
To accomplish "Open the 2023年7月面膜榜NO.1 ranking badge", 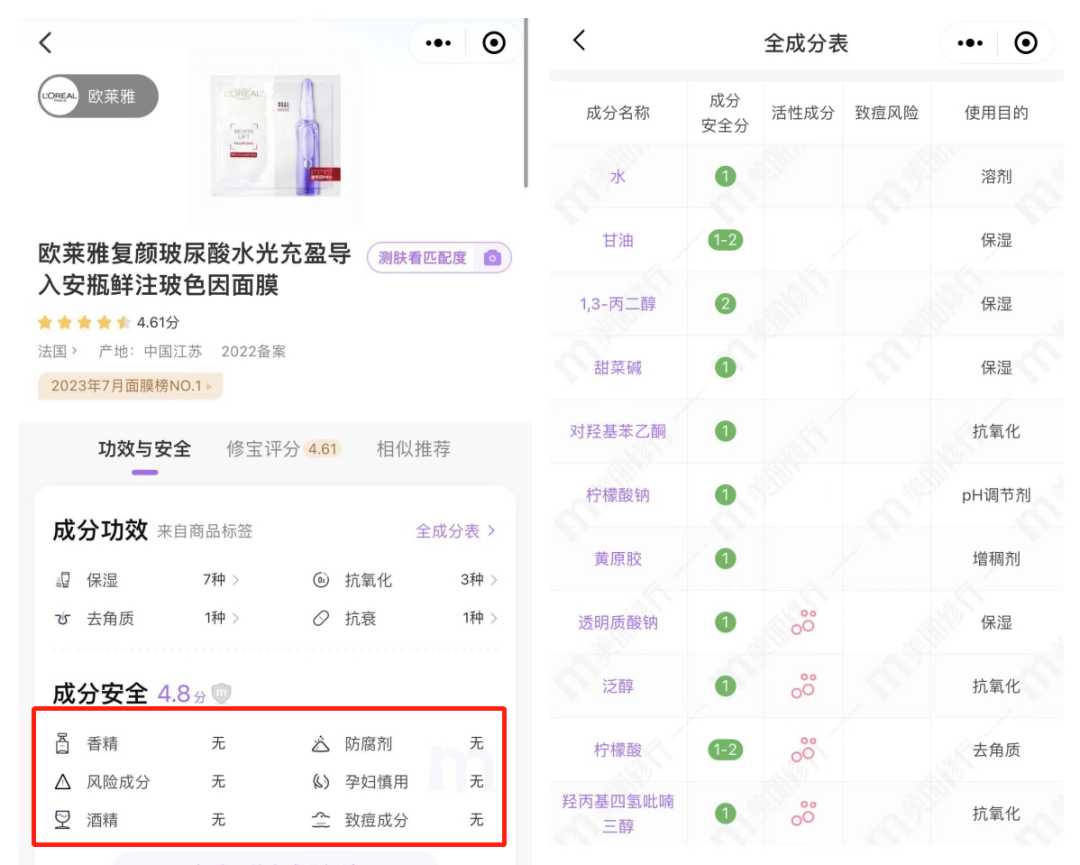I will [130, 386].
